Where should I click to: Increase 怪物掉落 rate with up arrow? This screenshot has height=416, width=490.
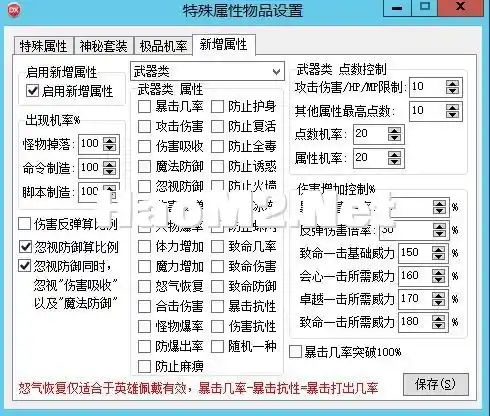[x=110, y=140]
